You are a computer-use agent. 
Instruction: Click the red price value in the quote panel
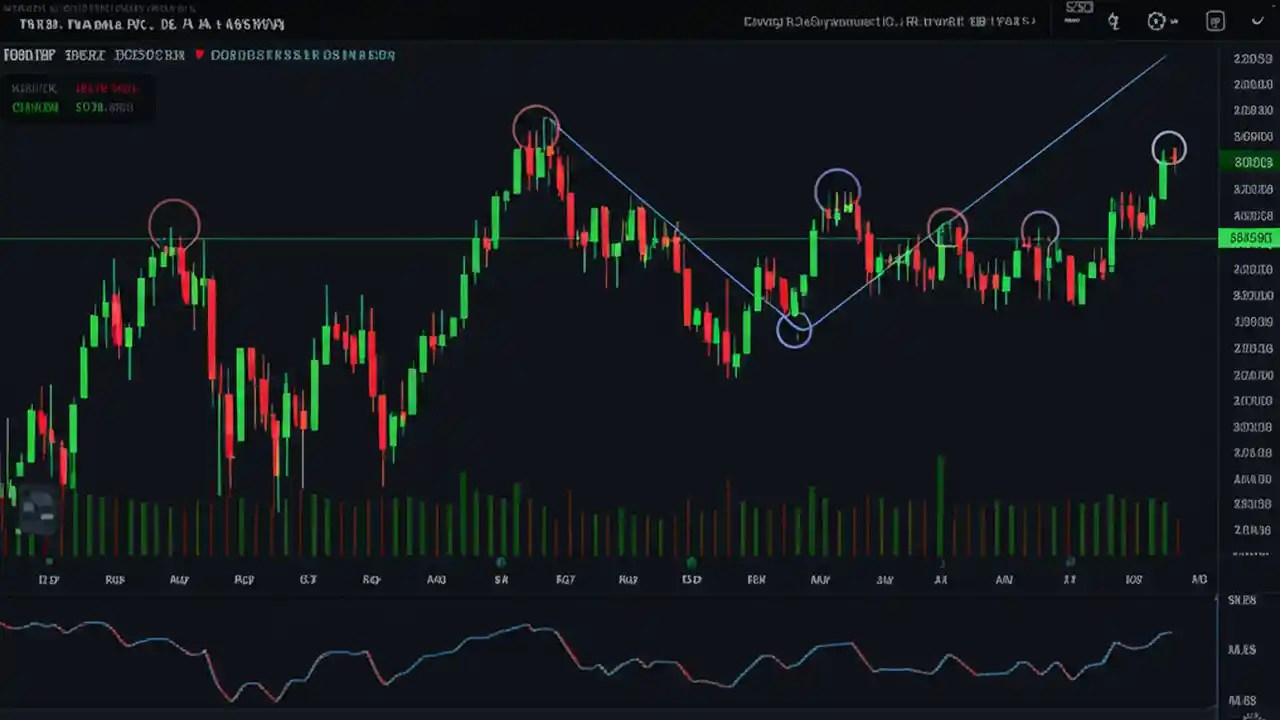click(x=106, y=88)
